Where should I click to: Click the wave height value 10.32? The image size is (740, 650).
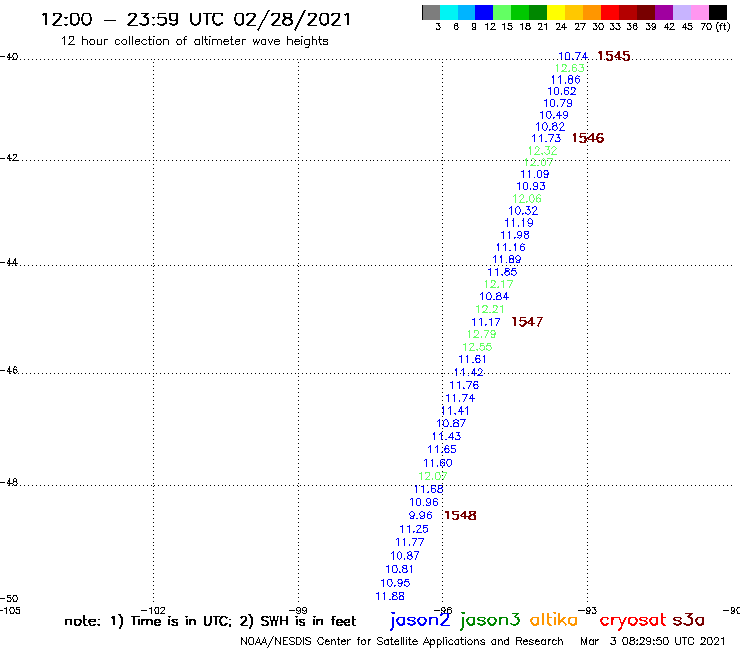523,211
